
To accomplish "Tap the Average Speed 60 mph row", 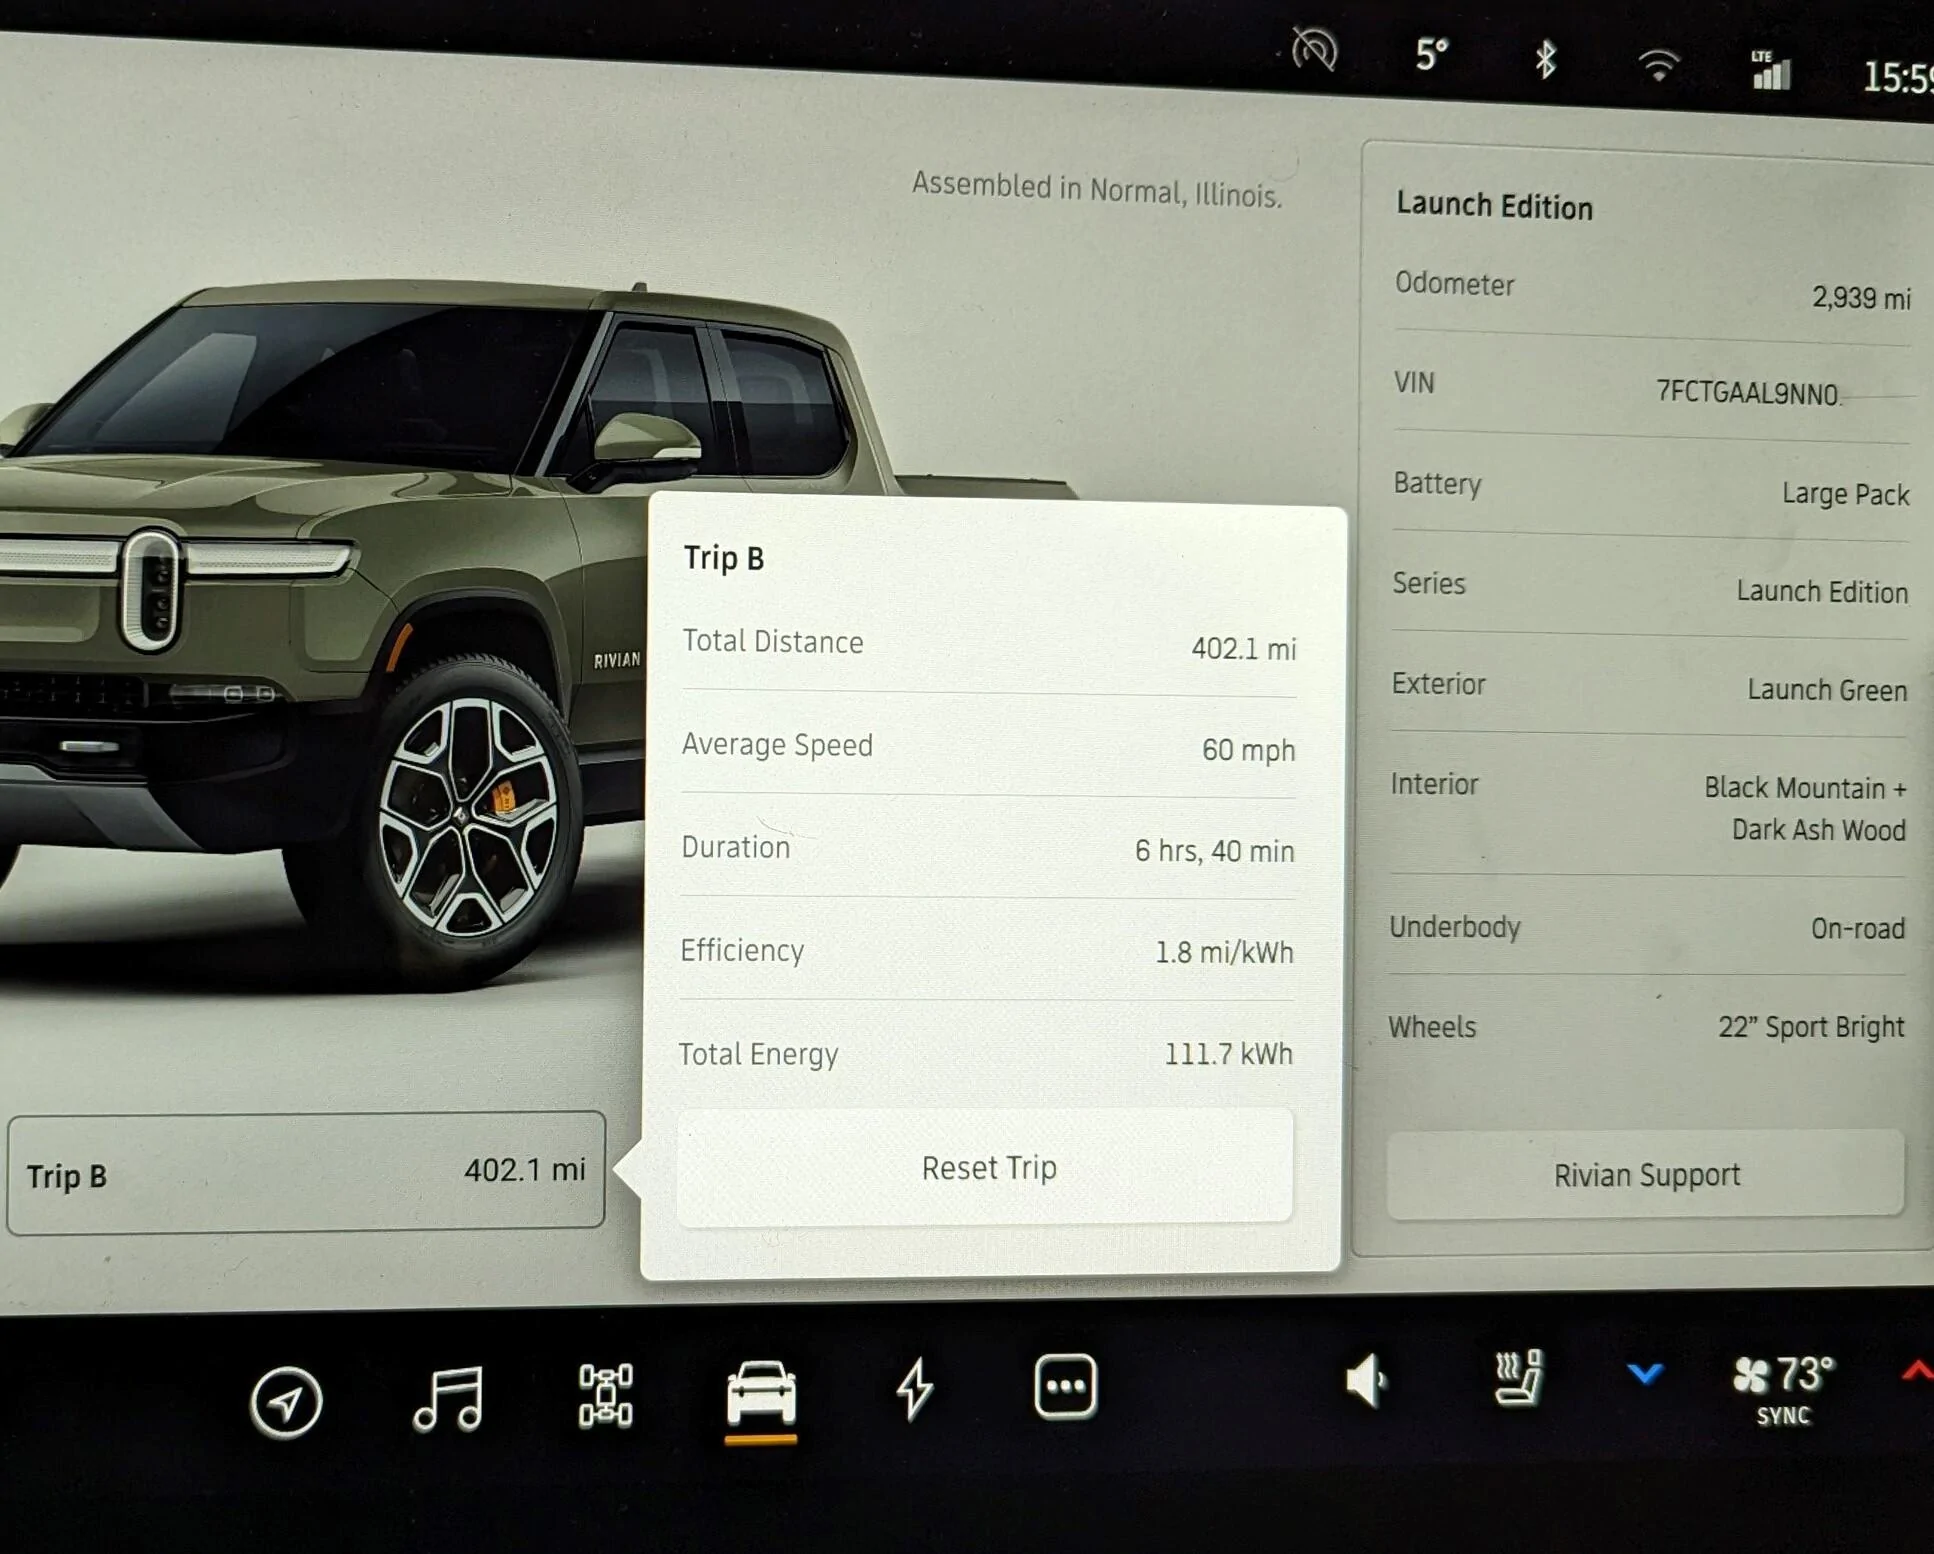I will [x=988, y=747].
